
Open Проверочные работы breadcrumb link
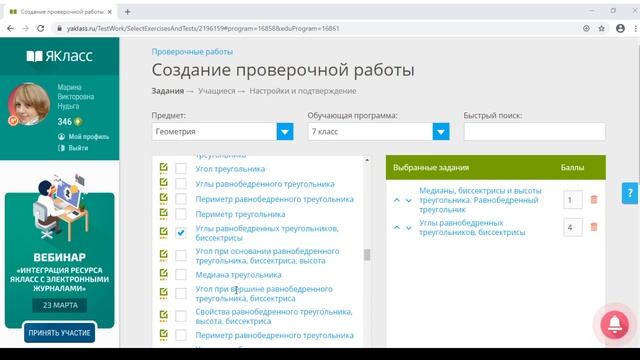(x=192, y=52)
